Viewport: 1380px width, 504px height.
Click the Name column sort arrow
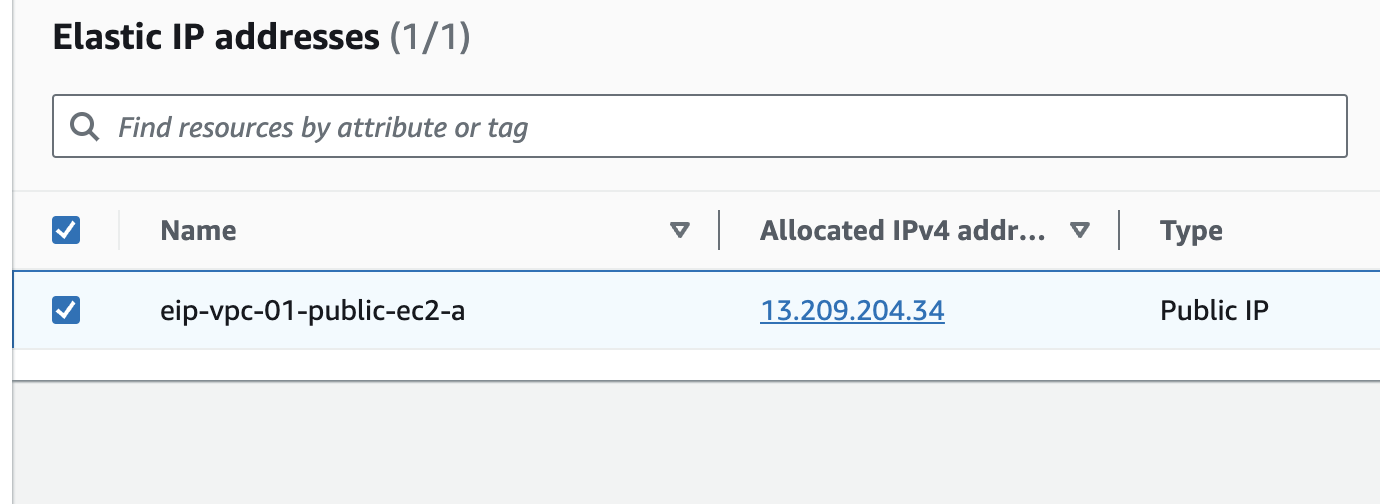click(x=680, y=231)
